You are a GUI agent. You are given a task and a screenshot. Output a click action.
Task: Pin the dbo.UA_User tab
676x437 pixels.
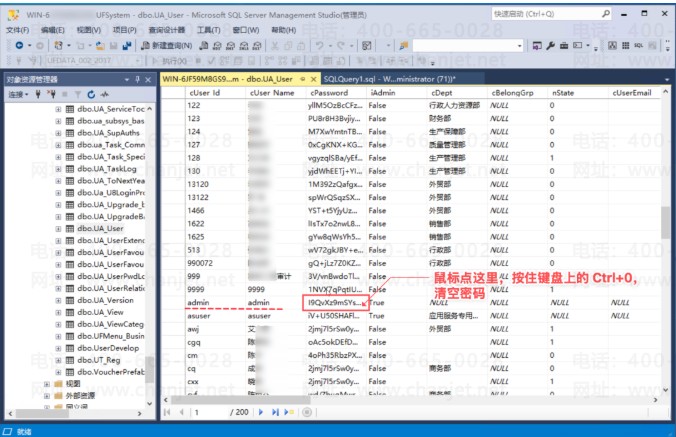[x=303, y=79]
